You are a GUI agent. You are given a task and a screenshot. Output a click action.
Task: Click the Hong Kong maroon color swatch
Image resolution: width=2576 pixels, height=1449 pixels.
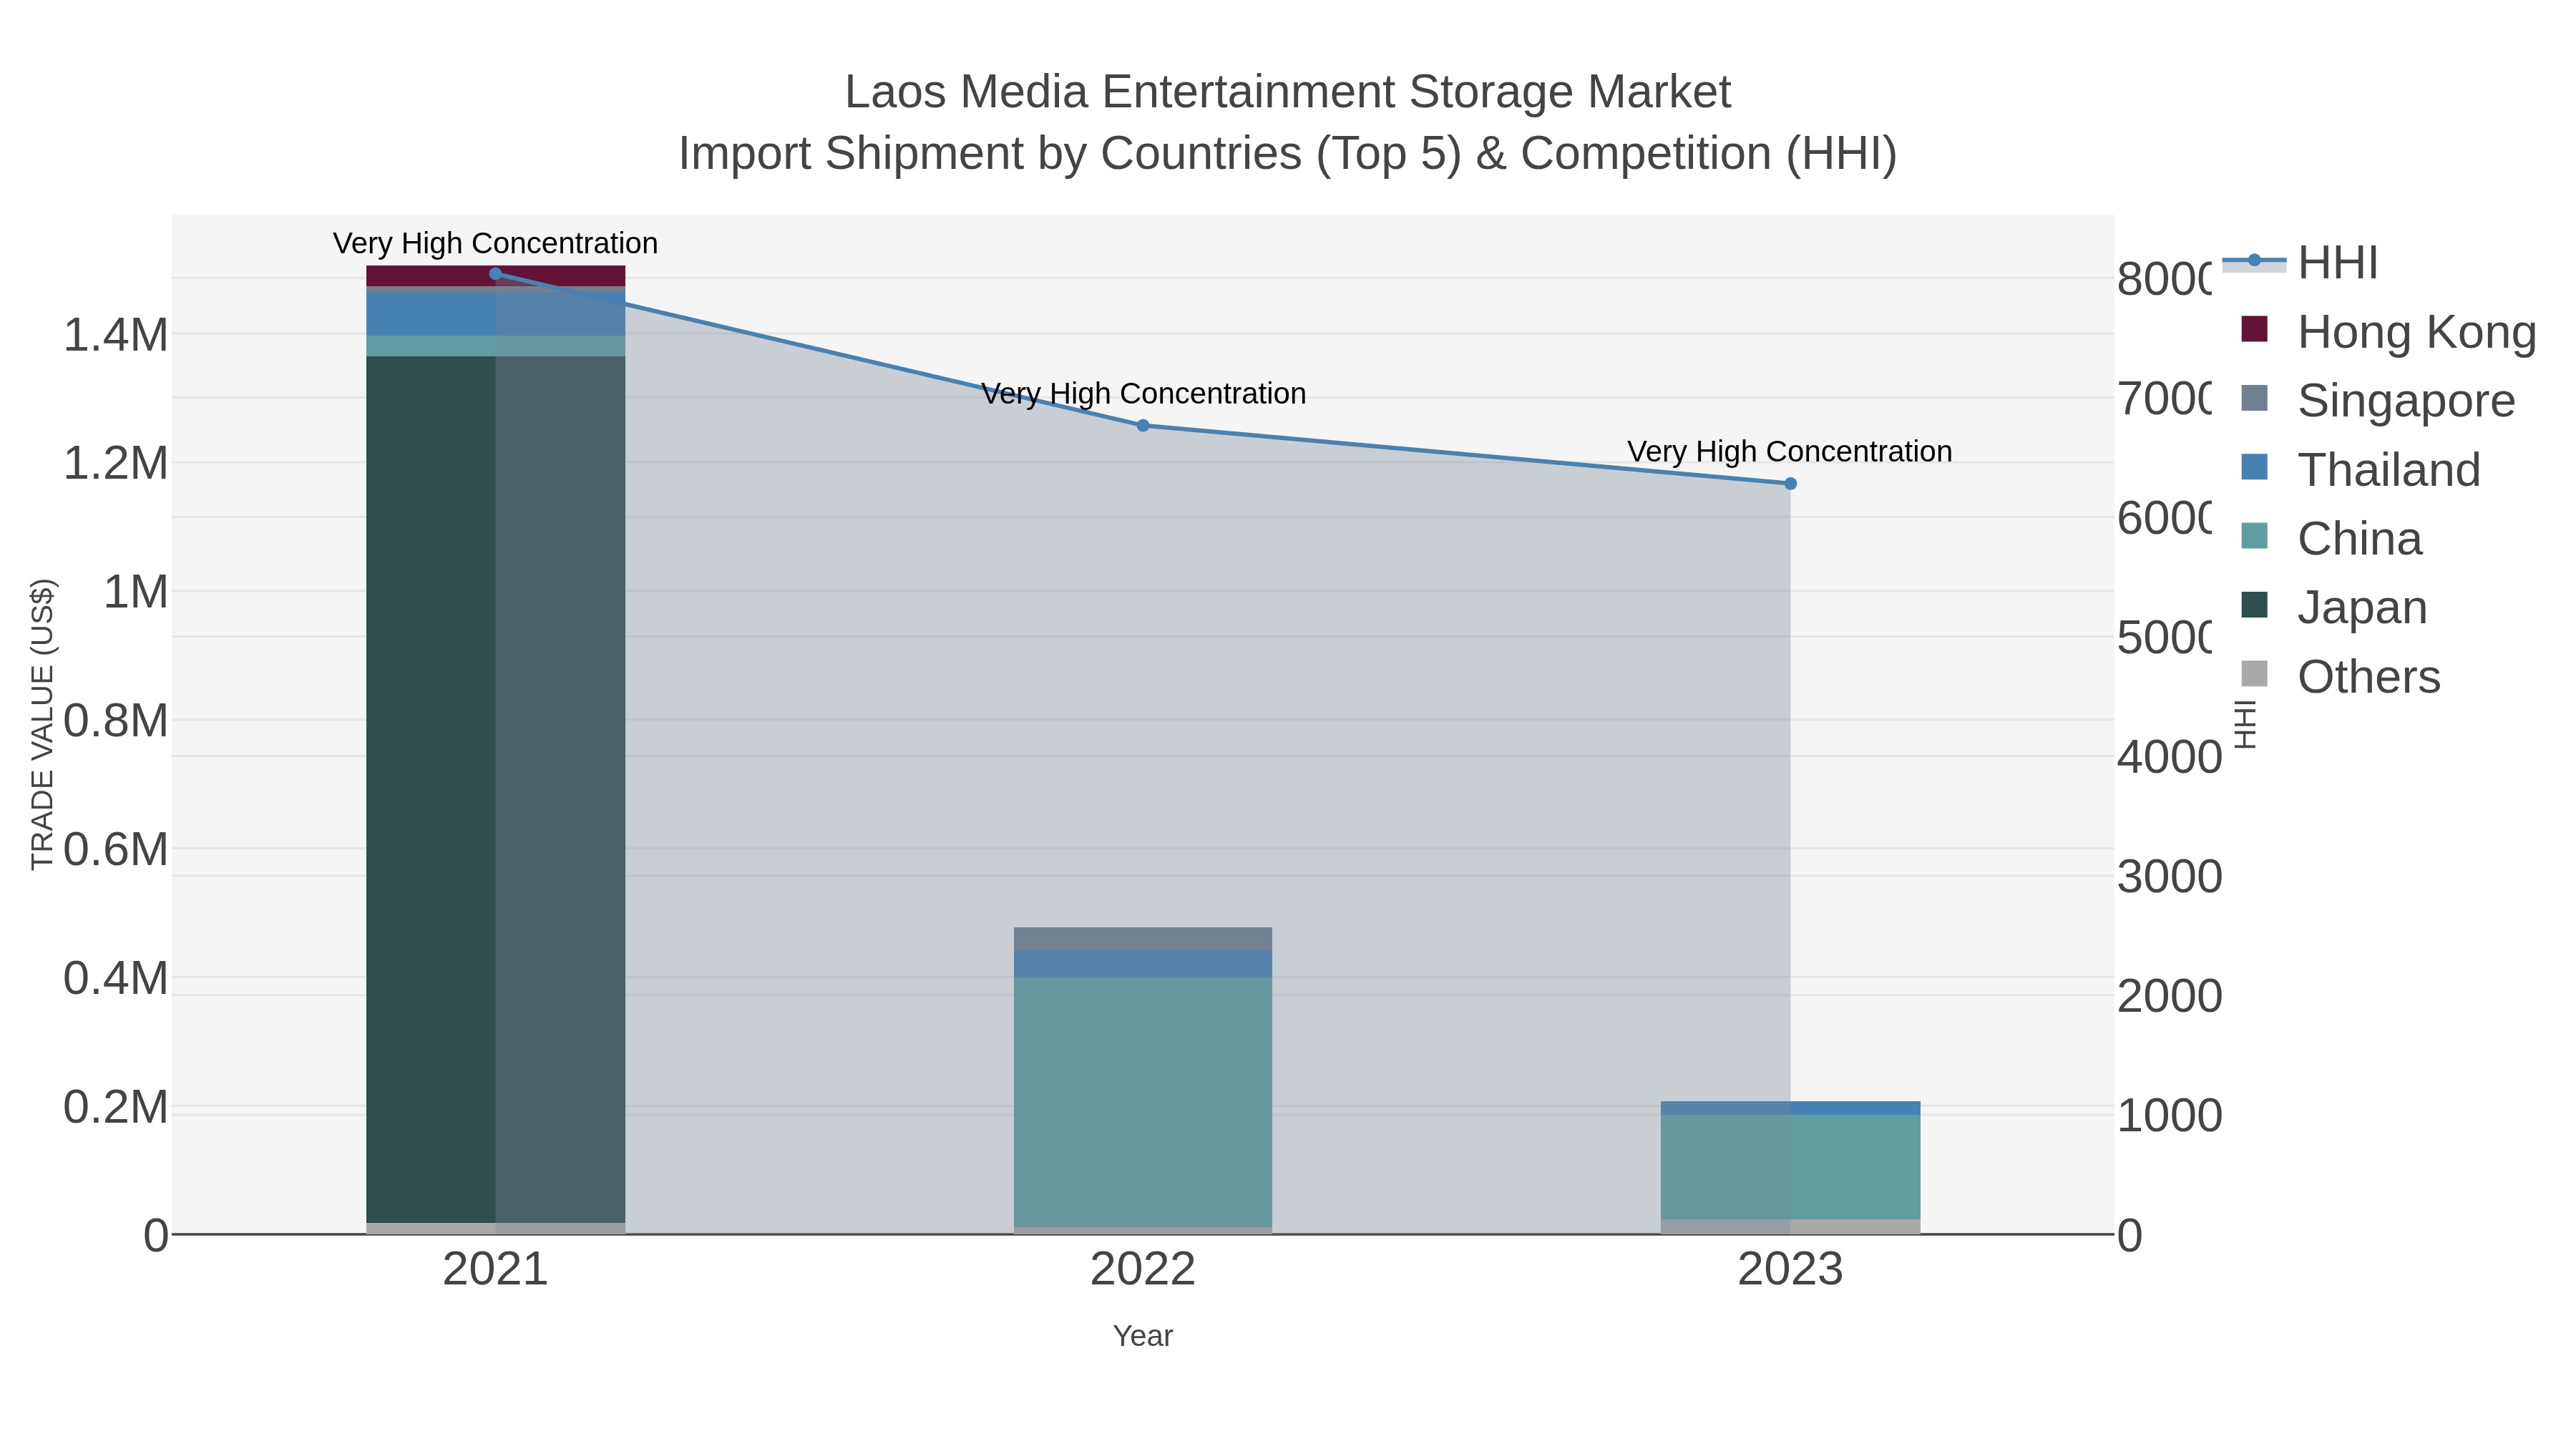point(2254,329)
